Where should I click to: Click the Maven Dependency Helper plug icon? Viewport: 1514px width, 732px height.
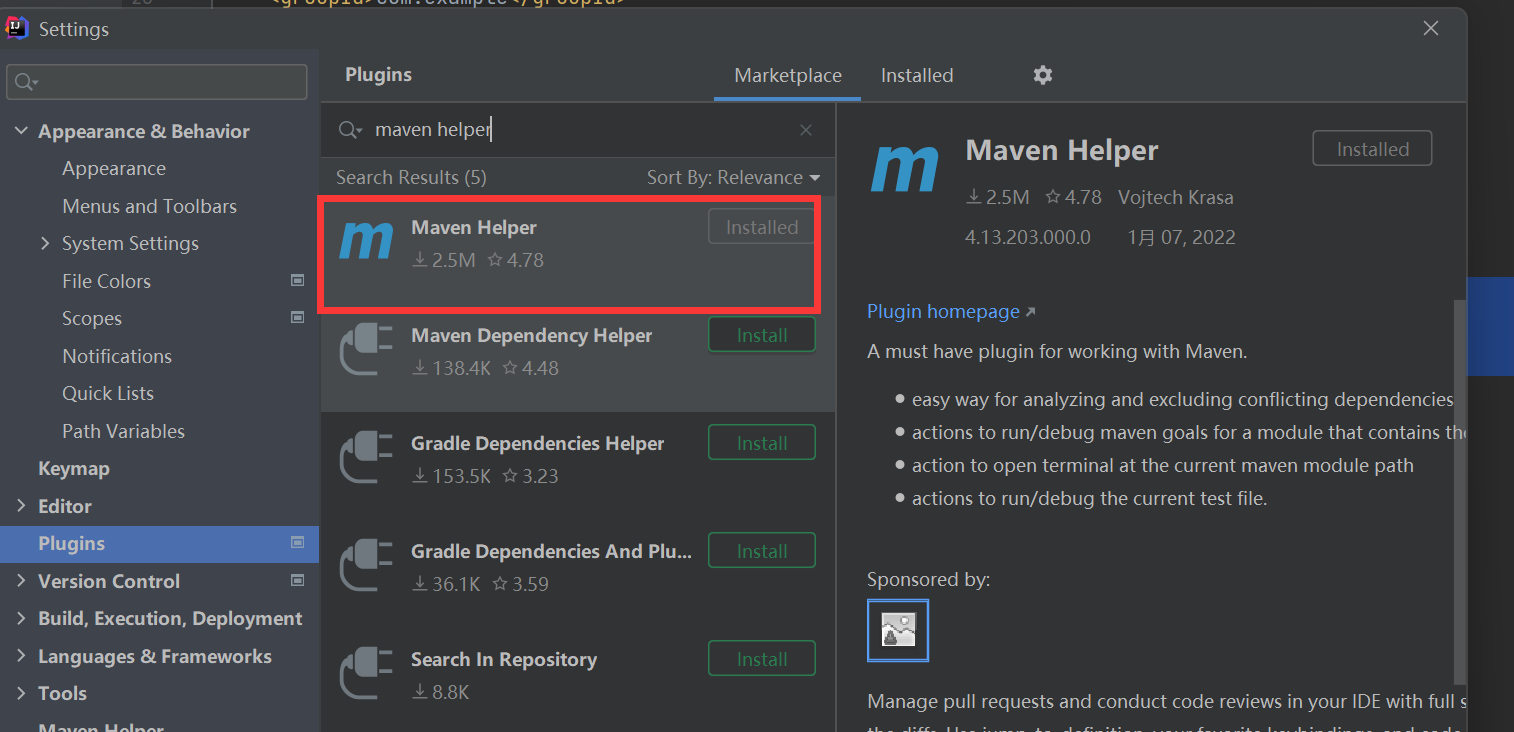[366, 348]
